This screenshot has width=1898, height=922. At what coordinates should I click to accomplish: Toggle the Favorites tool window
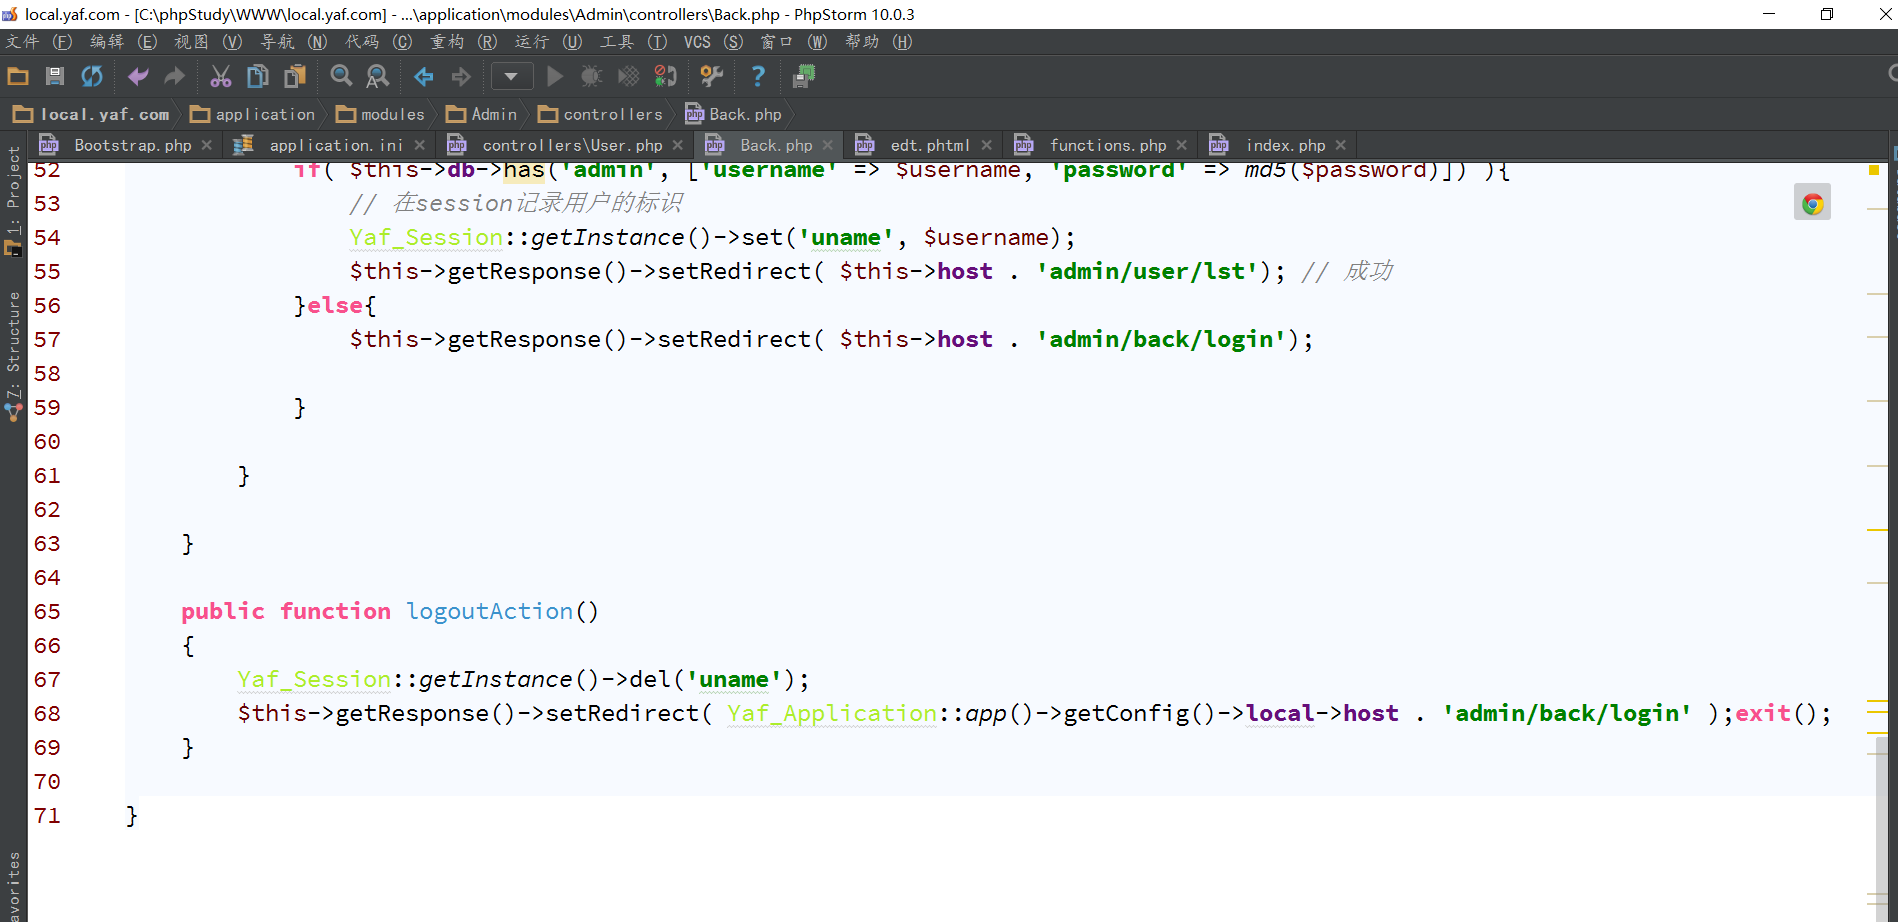click(13, 885)
